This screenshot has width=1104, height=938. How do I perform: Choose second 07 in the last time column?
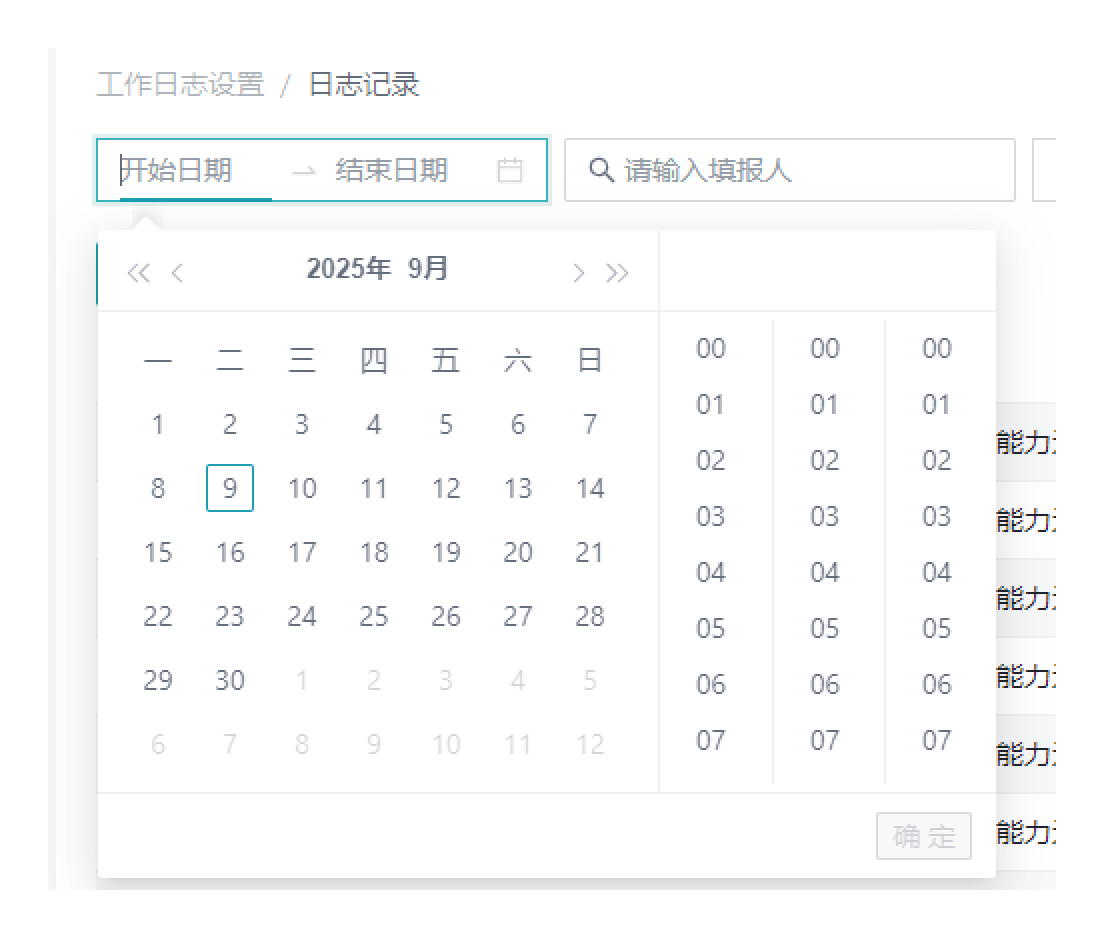(937, 740)
